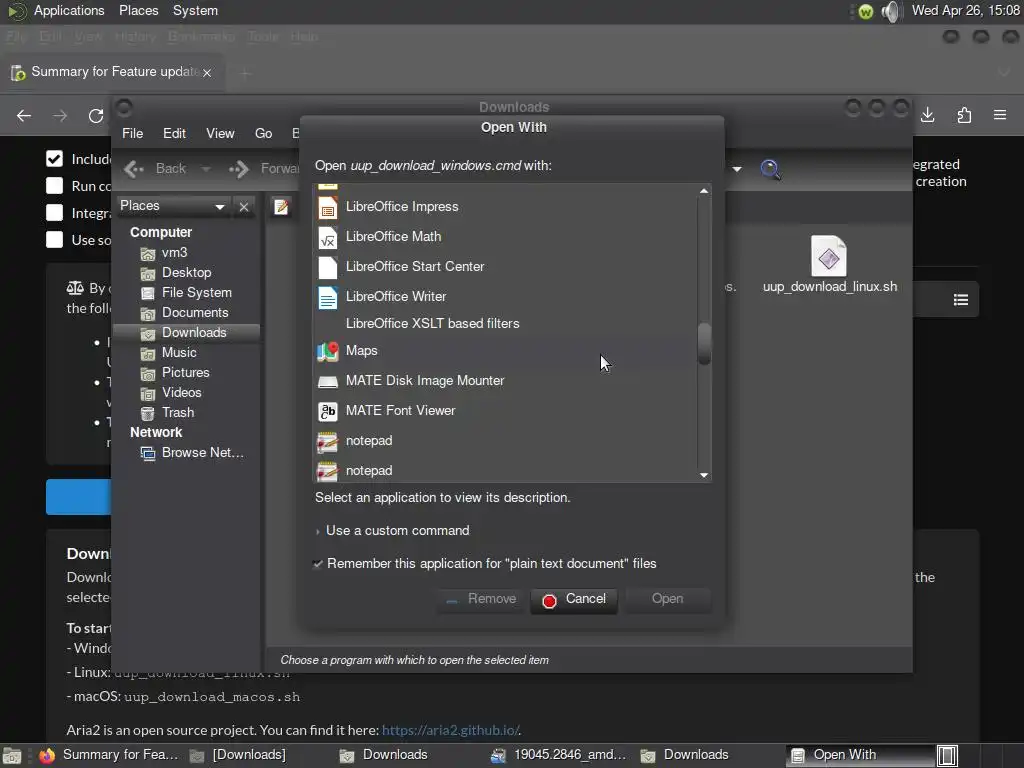Open dropdown arrow beside search icon
Image resolution: width=1024 pixels, height=768 pixels.
coord(737,169)
